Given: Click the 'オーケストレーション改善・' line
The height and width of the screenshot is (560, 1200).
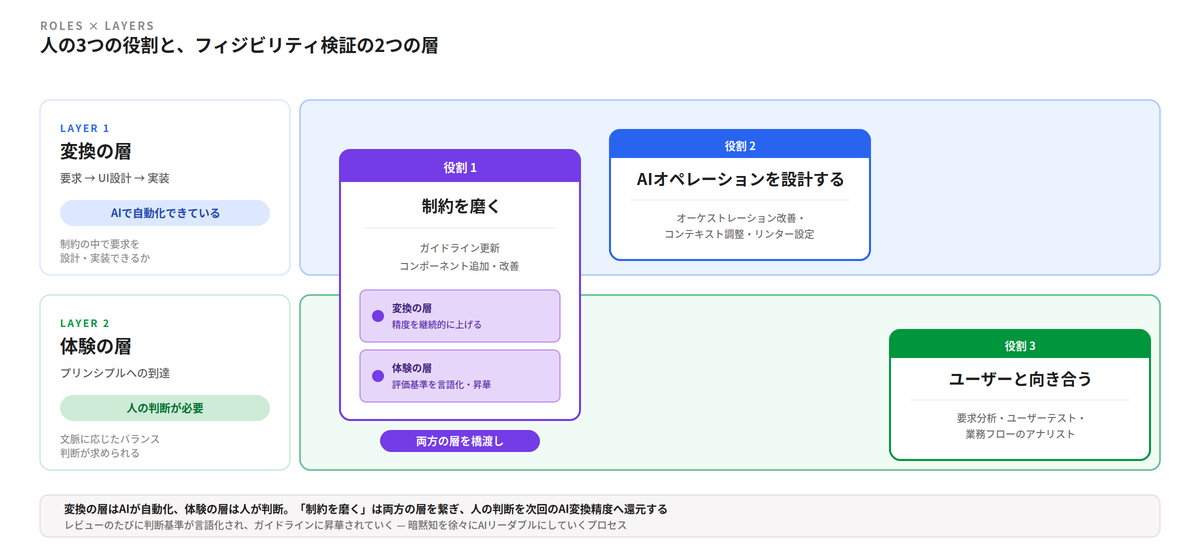Looking at the screenshot, I should click(x=740, y=217).
